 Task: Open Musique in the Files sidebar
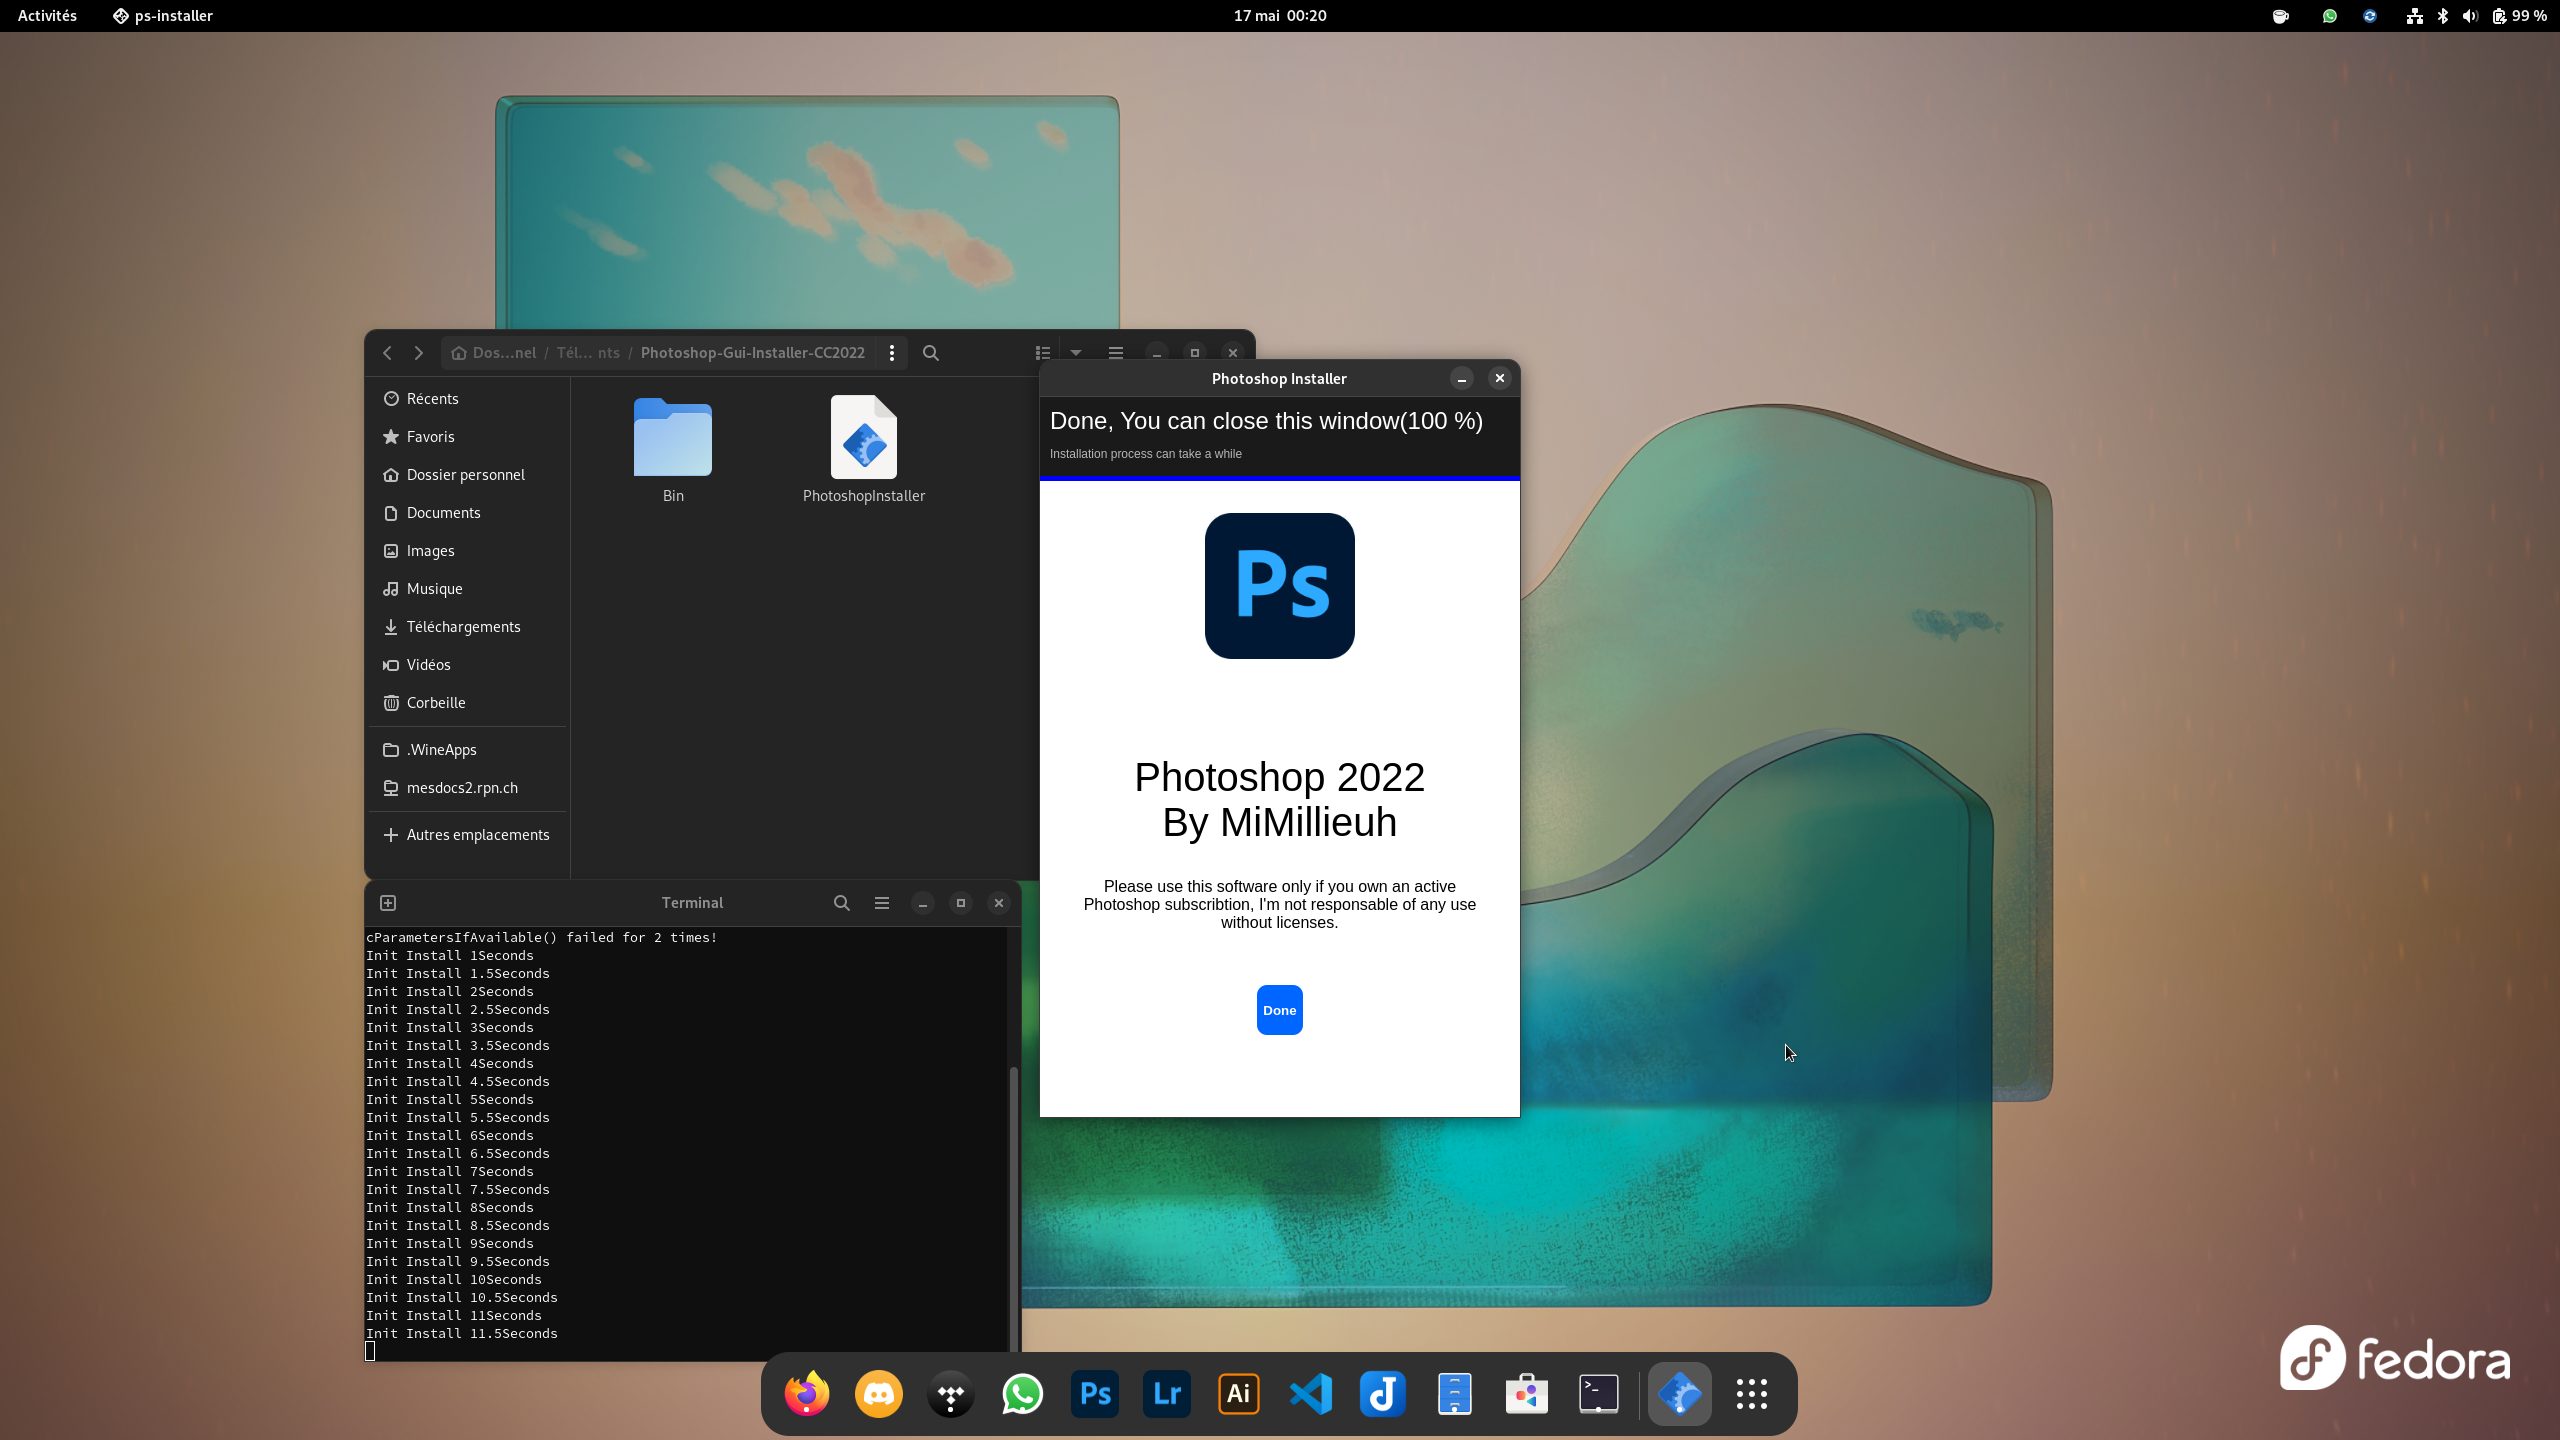pos(467,589)
